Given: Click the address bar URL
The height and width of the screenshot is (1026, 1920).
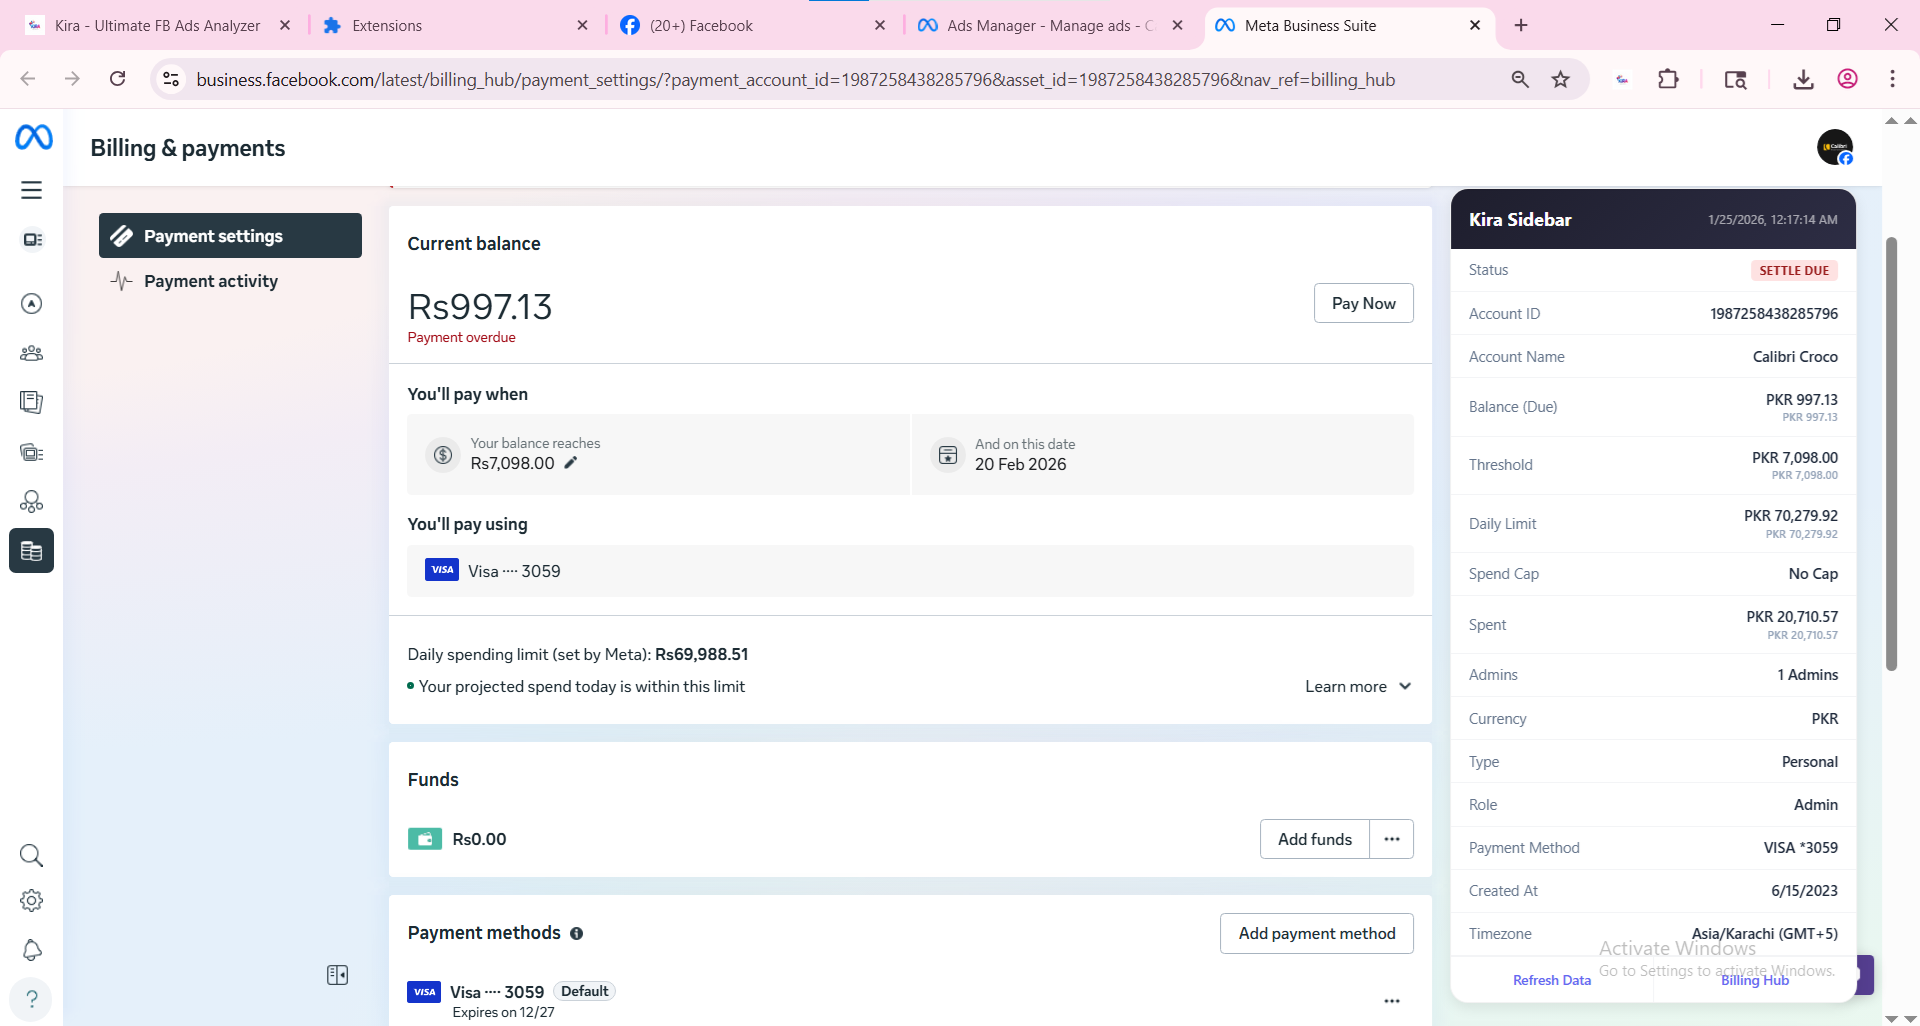Looking at the screenshot, I should (x=795, y=79).
